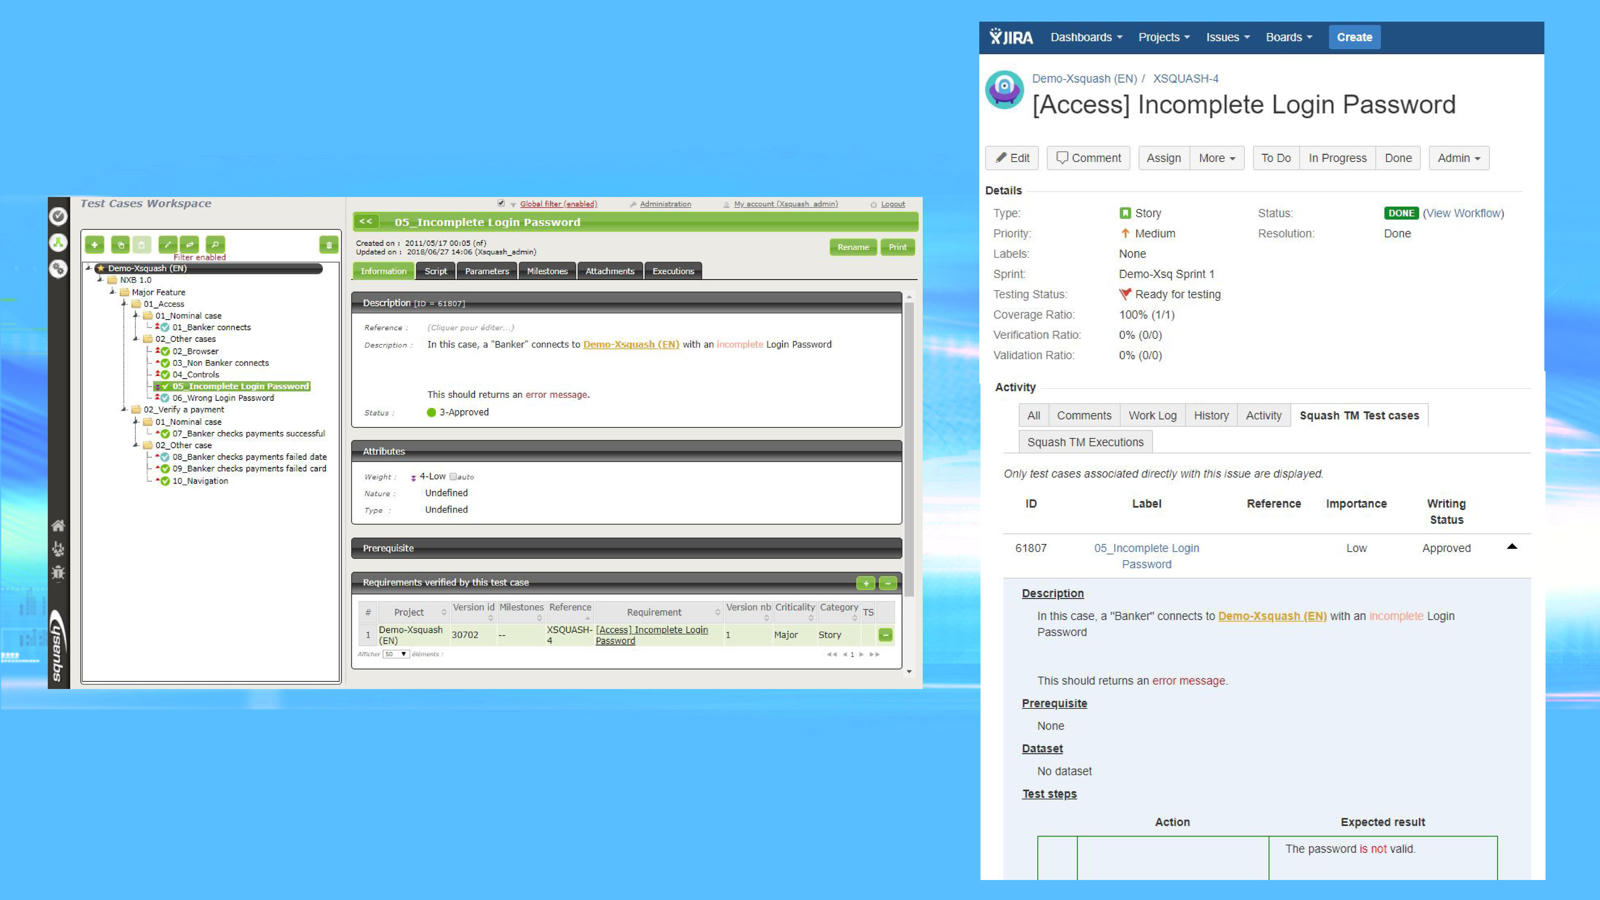Open the Projects dropdown in JIRA

[x=1164, y=37]
